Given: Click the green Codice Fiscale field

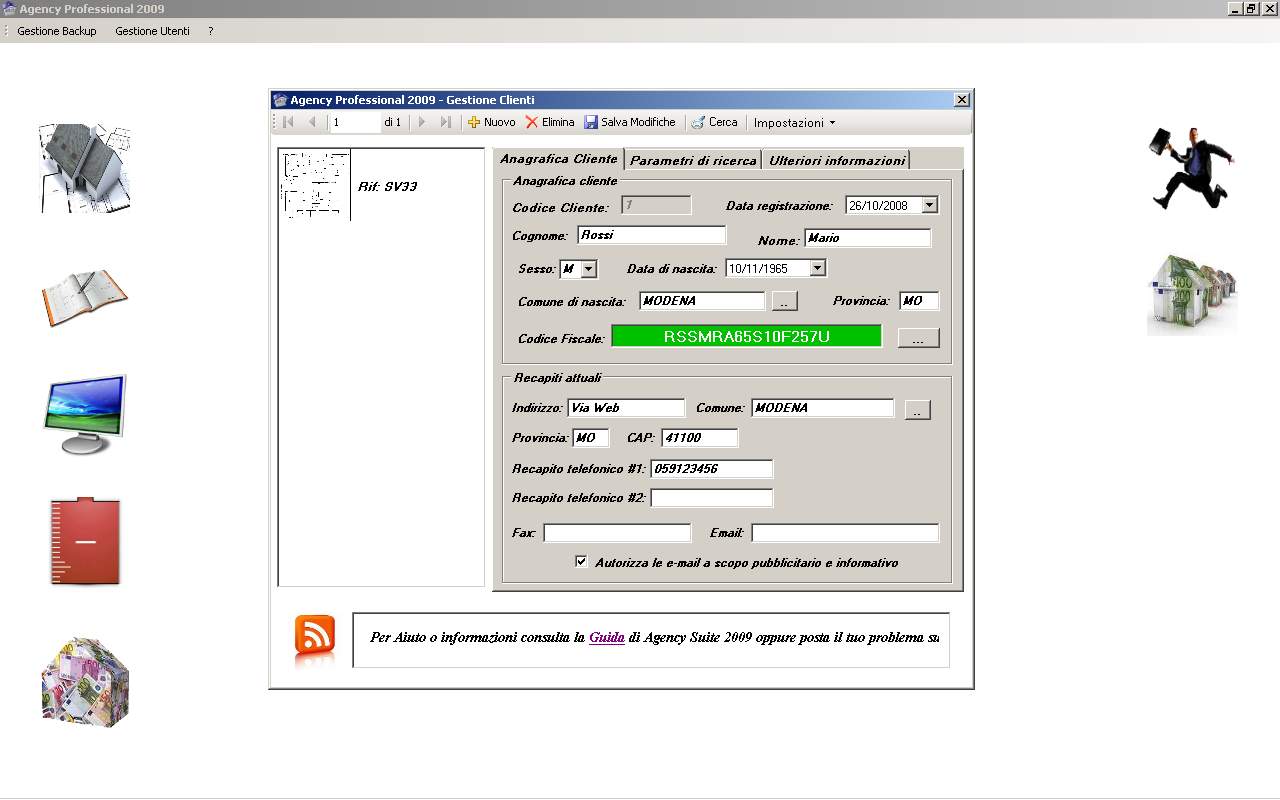Looking at the screenshot, I should click(x=747, y=337).
